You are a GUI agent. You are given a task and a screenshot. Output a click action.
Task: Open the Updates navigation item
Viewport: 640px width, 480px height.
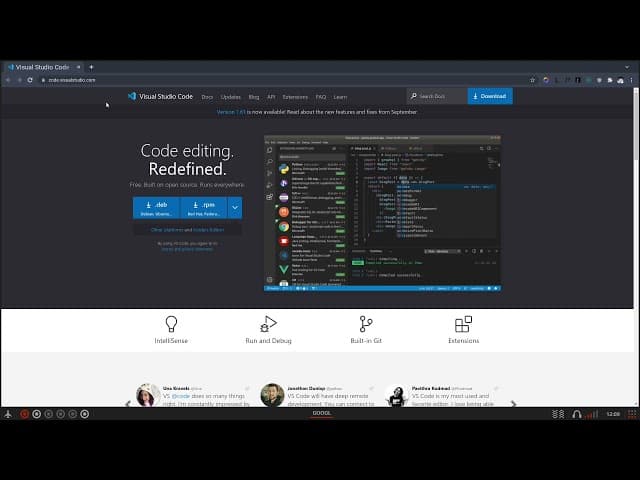click(x=231, y=97)
